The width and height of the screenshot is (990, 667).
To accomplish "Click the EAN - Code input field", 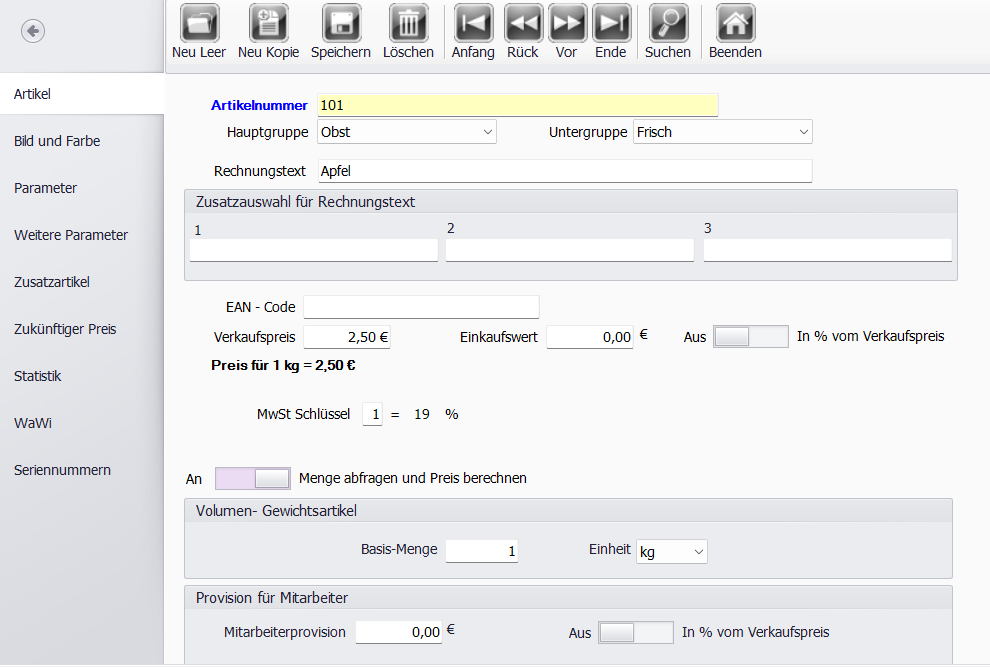I will click(x=421, y=307).
